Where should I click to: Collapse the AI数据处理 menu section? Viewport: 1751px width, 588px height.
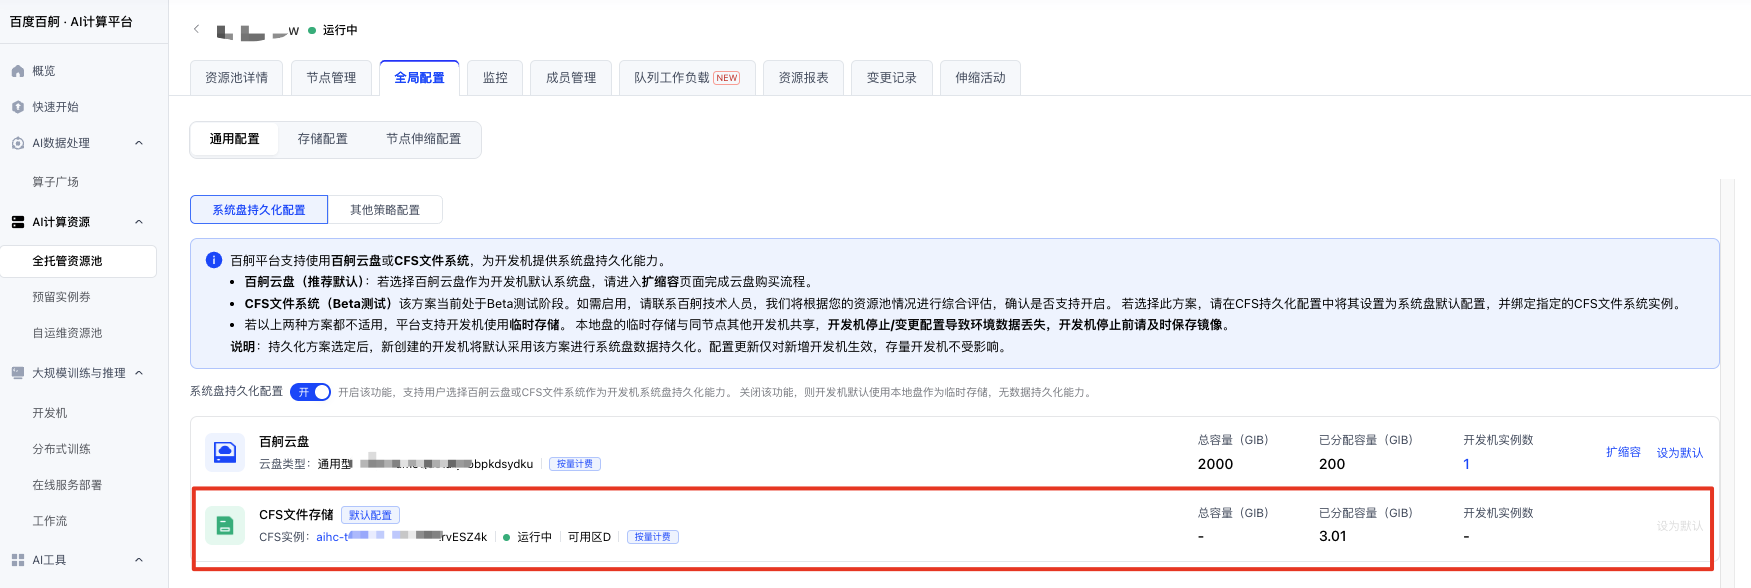(x=139, y=143)
